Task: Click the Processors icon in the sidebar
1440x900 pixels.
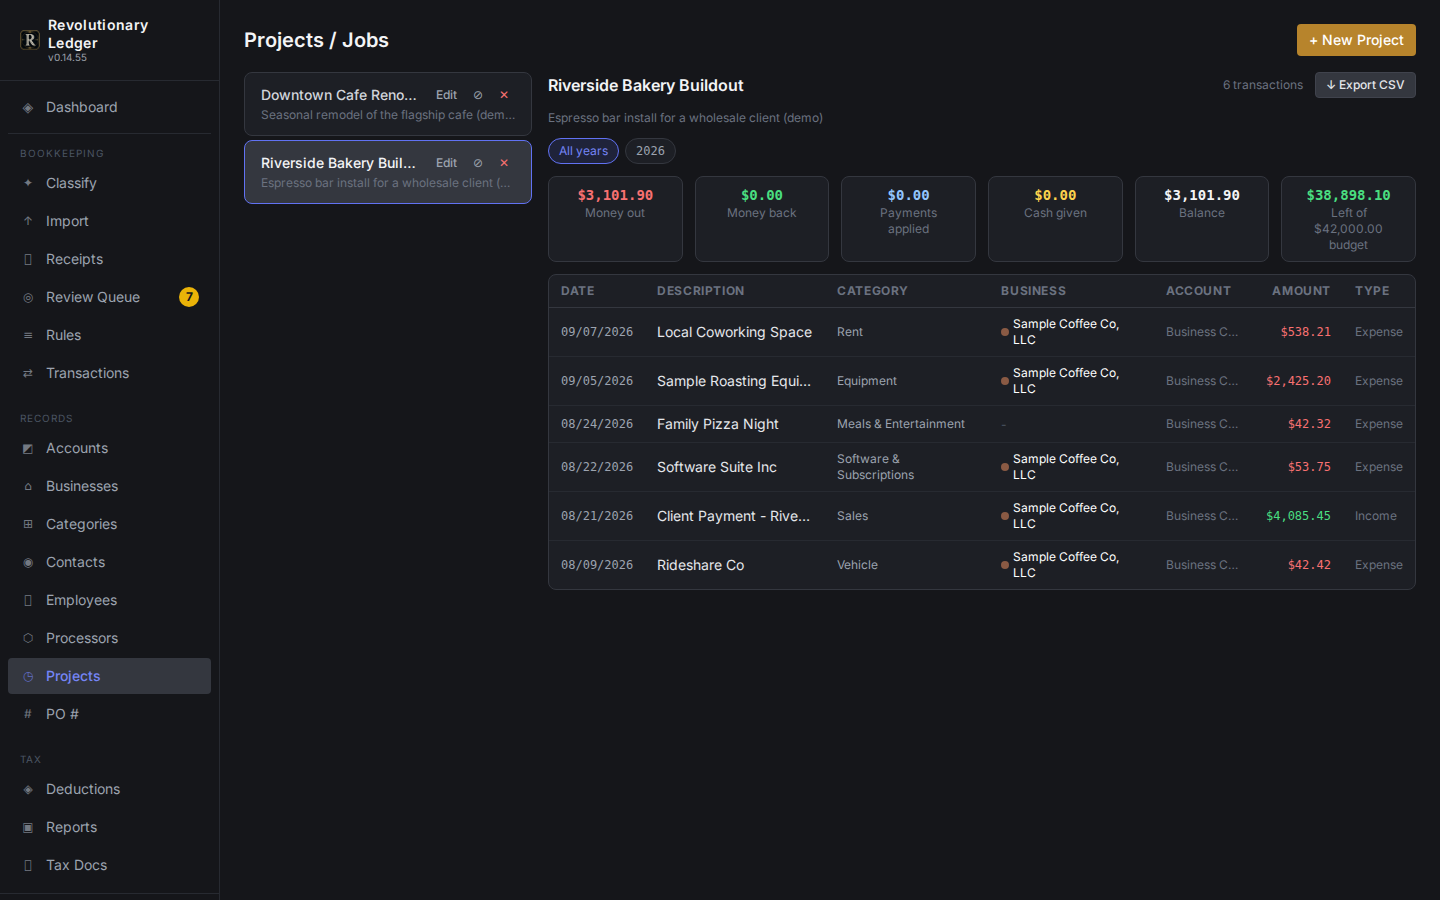Action: tap(28, 639)
